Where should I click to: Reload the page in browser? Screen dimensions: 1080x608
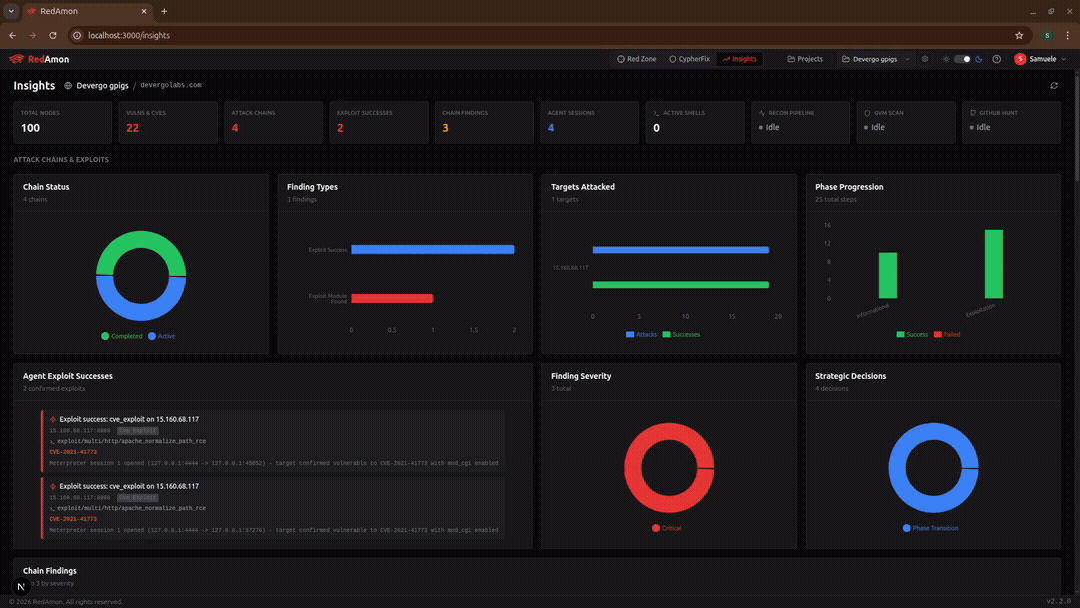(53, 35)
